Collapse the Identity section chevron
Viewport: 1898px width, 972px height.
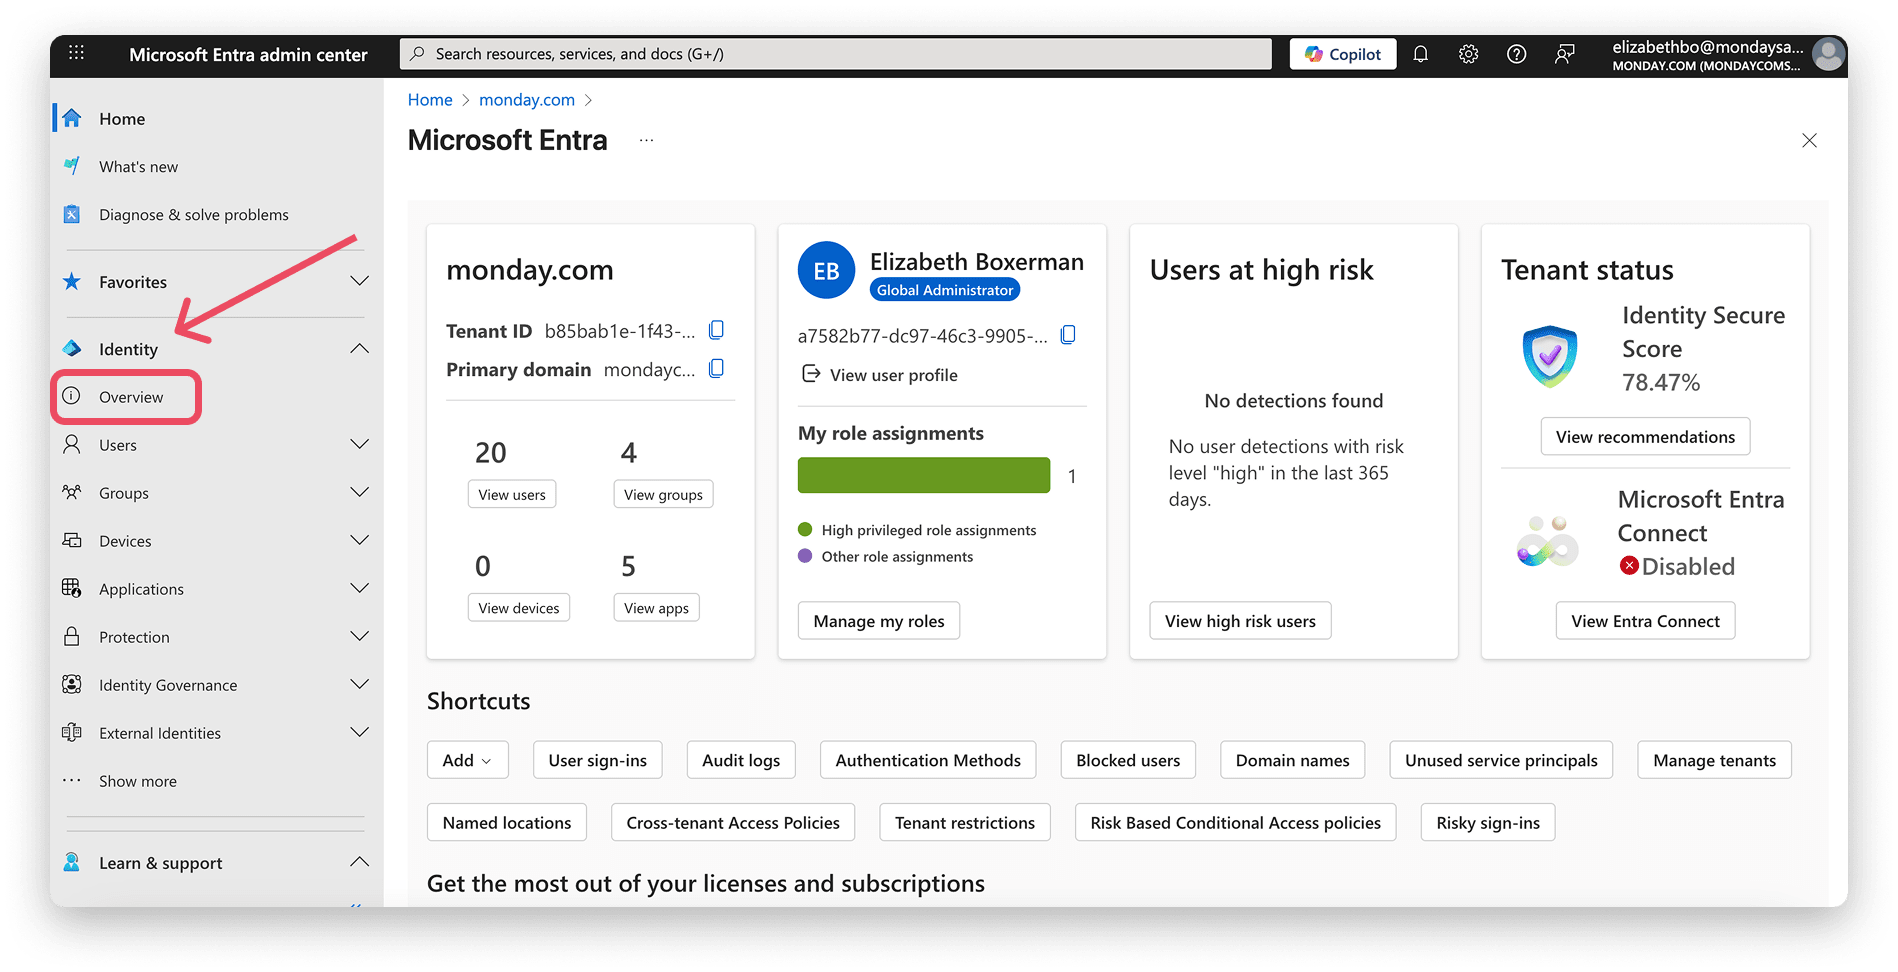(x=360, y=348)
